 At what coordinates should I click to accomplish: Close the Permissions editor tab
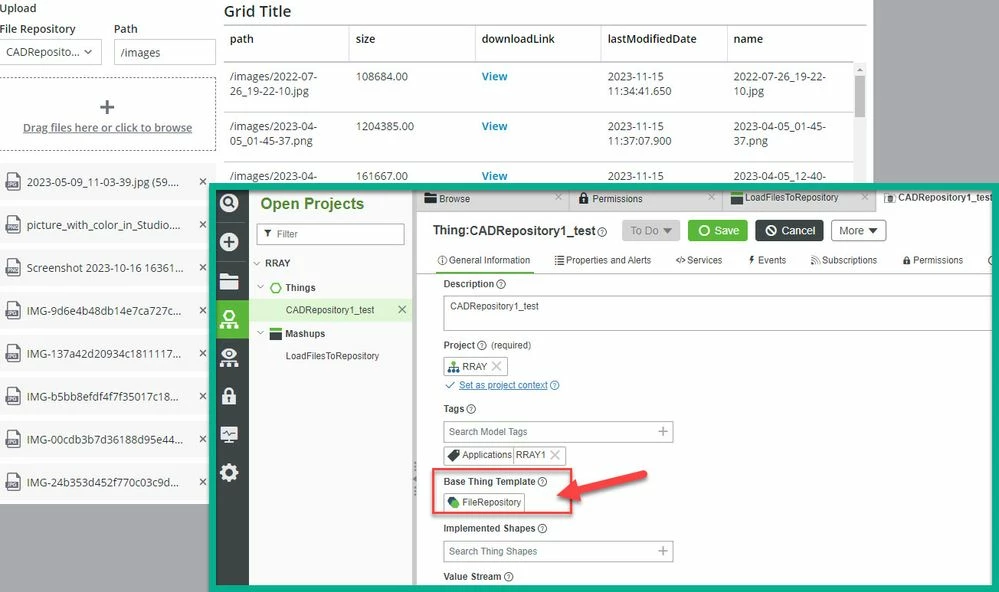tap(712, 198)
